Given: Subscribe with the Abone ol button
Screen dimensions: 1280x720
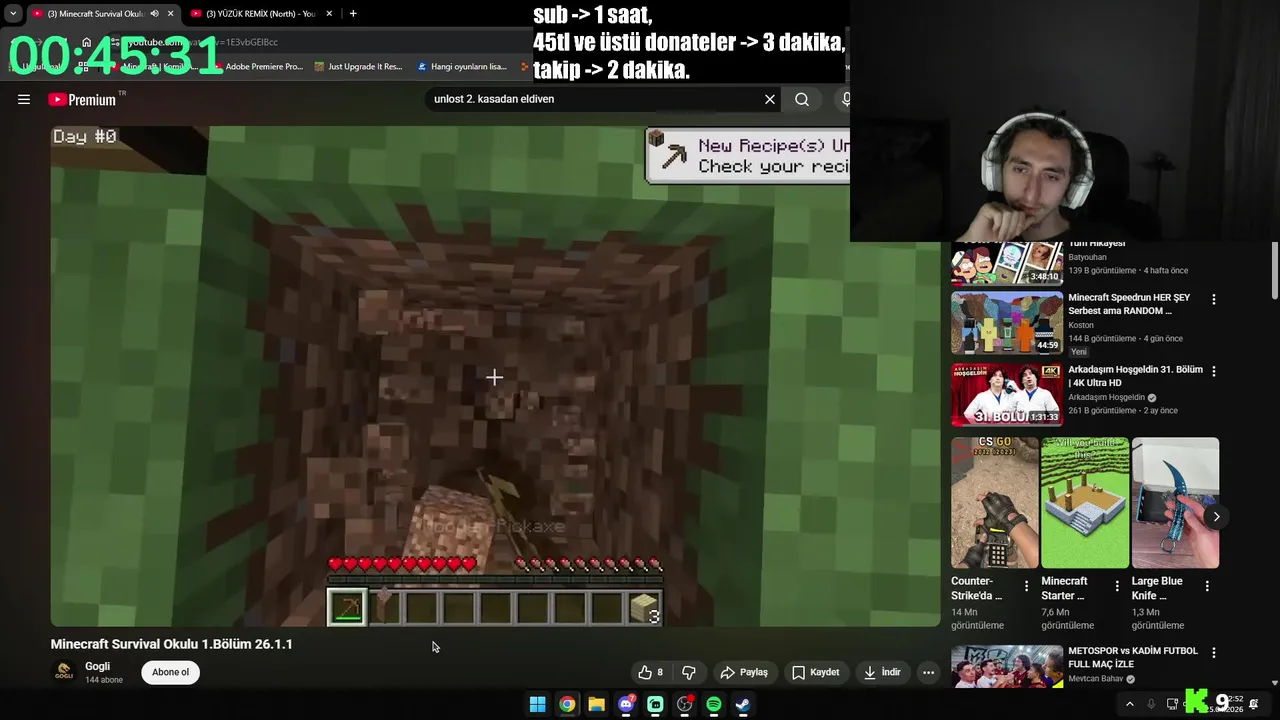Looking at the screenshot, I should point(170,672).
